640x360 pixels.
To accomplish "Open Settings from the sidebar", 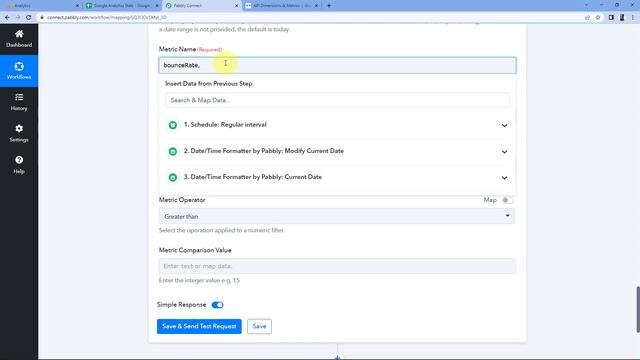I will pyautogui.click(x=19, y=133).
